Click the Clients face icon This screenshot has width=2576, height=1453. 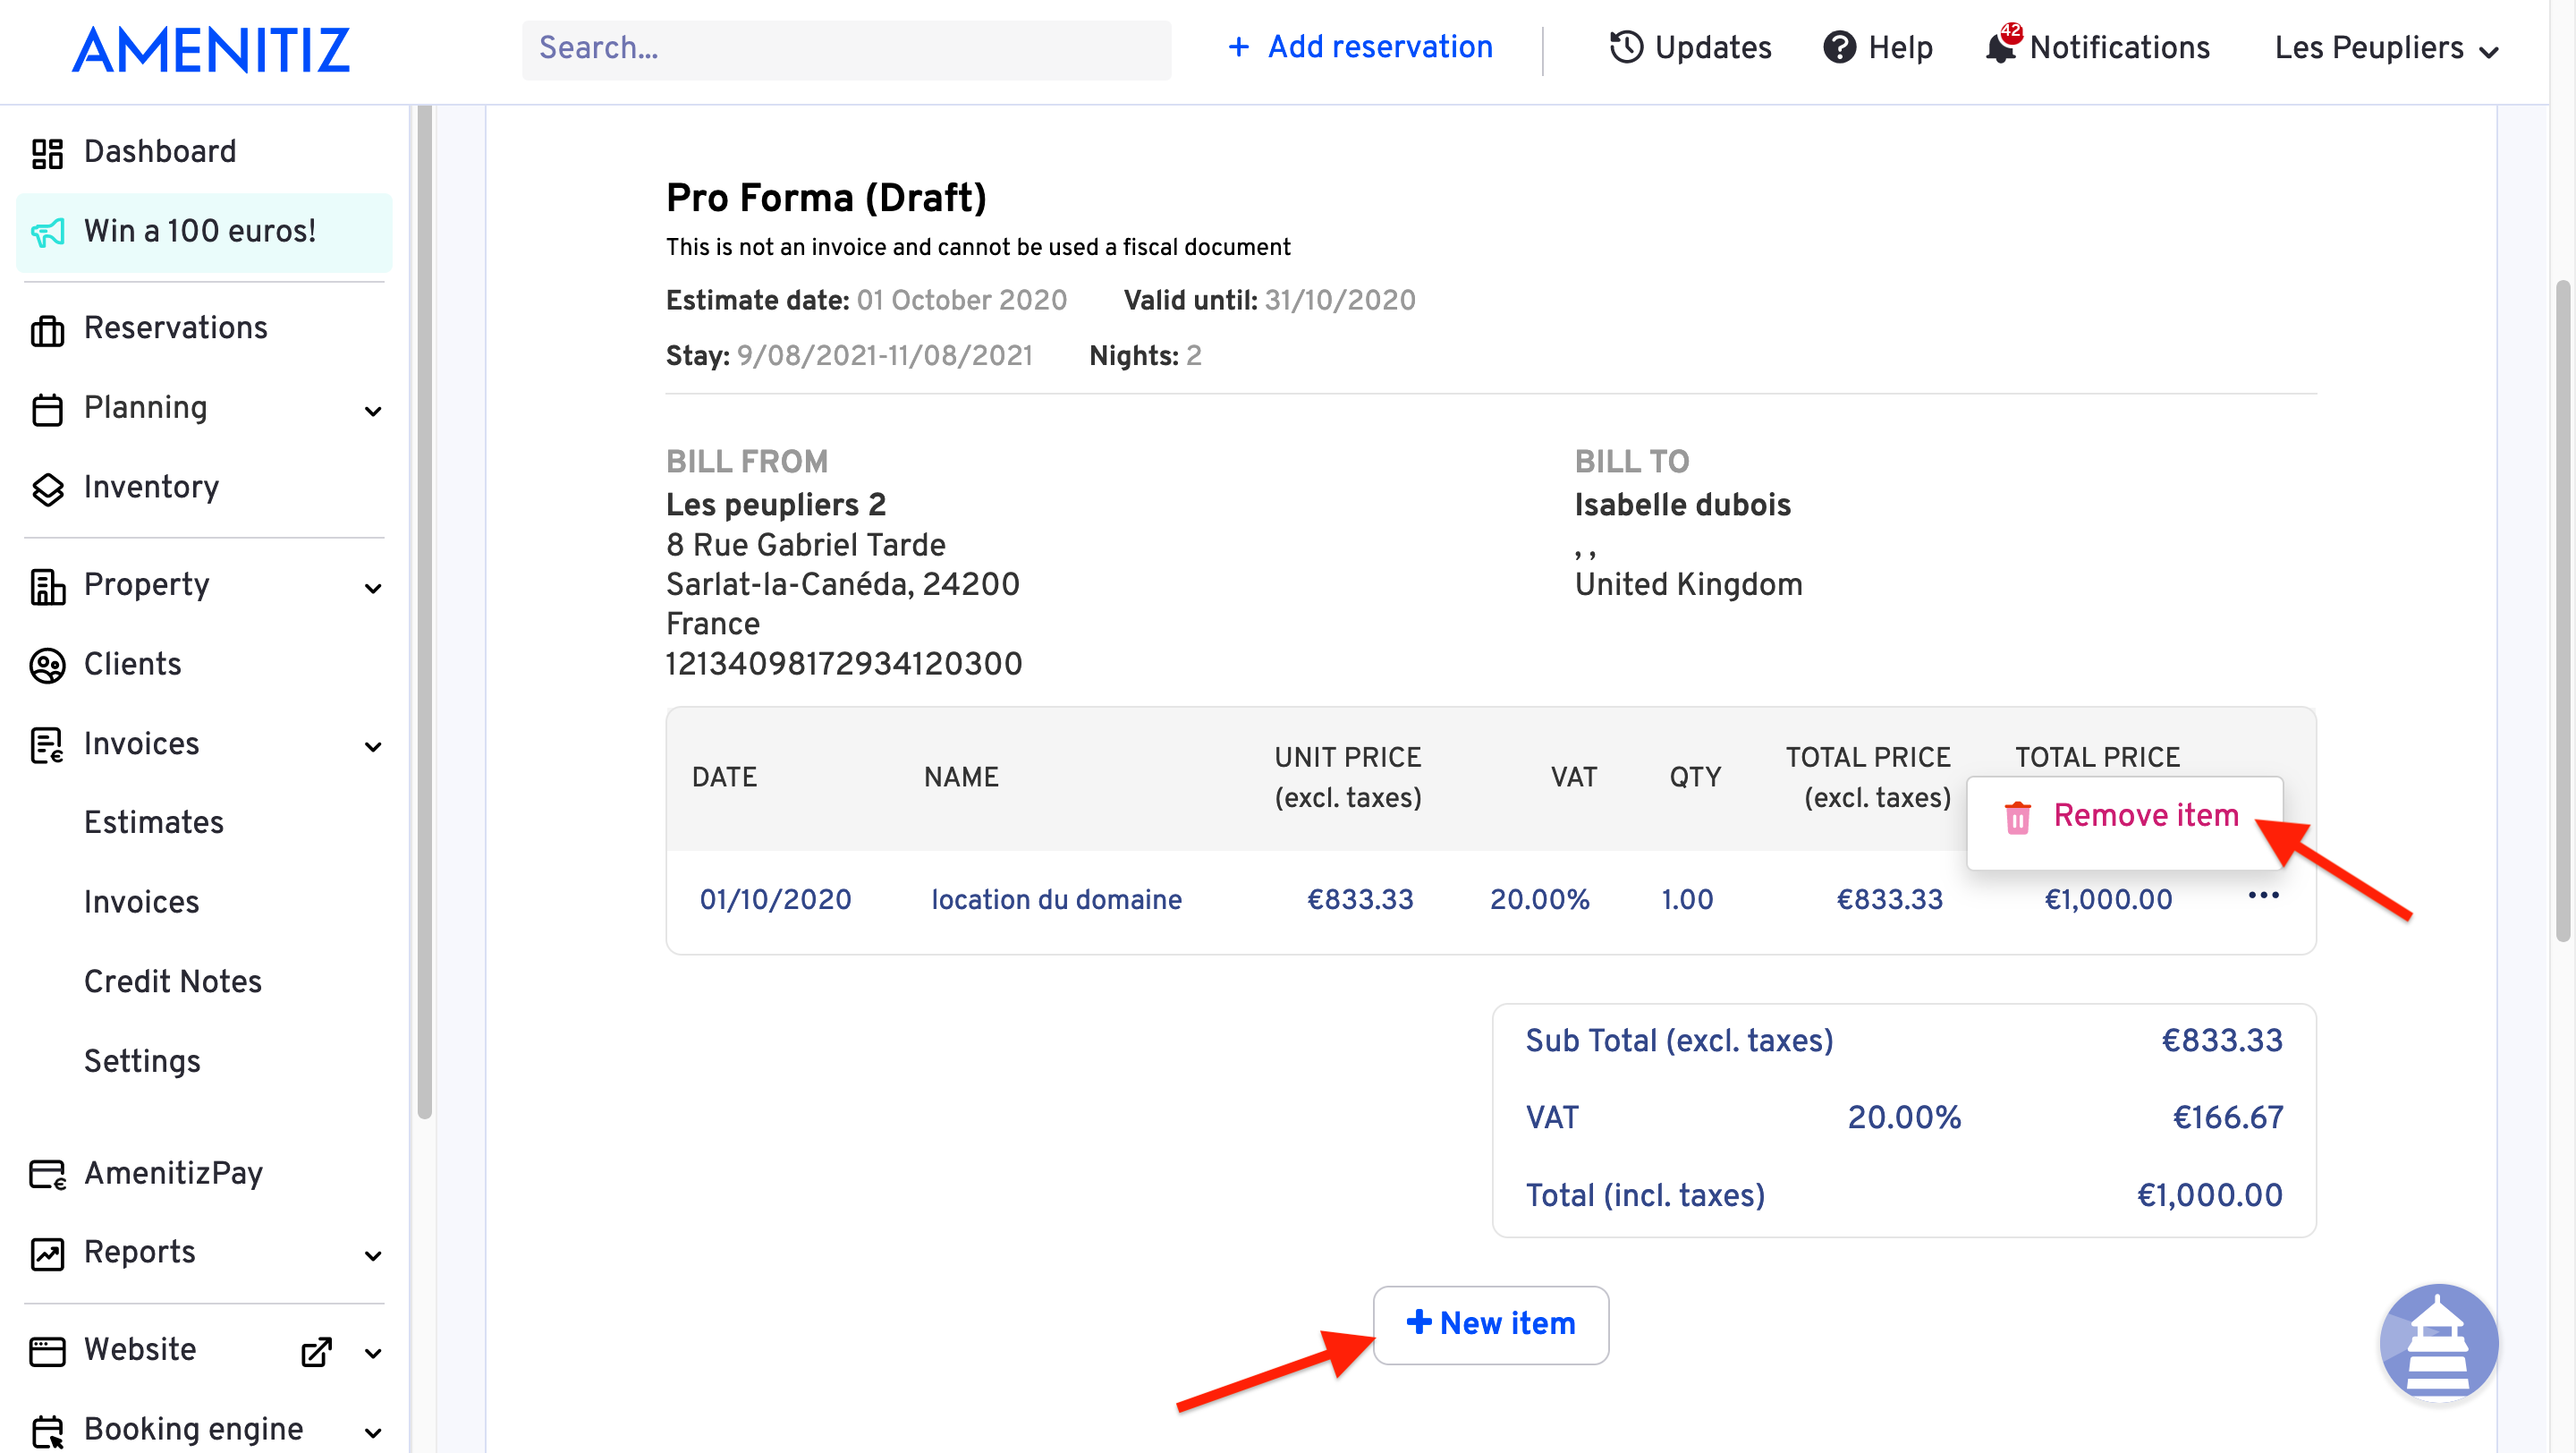47,666
